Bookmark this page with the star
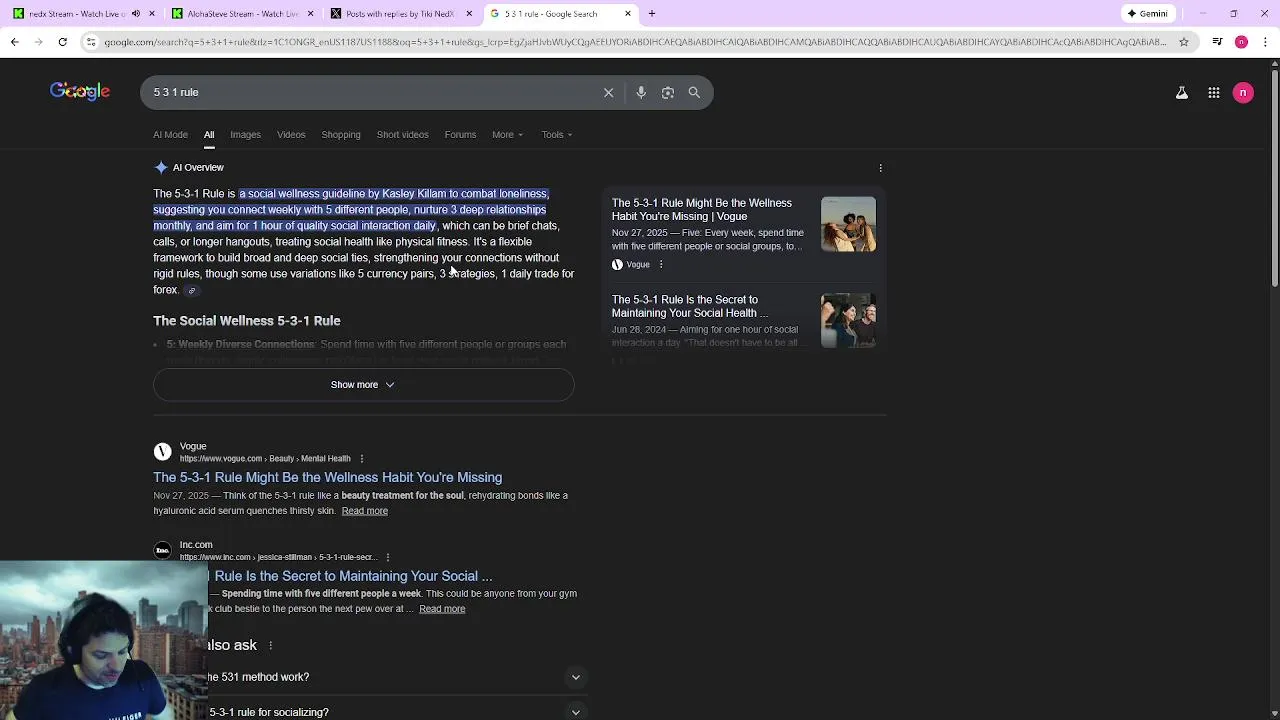The height and width of the screenshot is (720, 1280). pos(1184,42)
